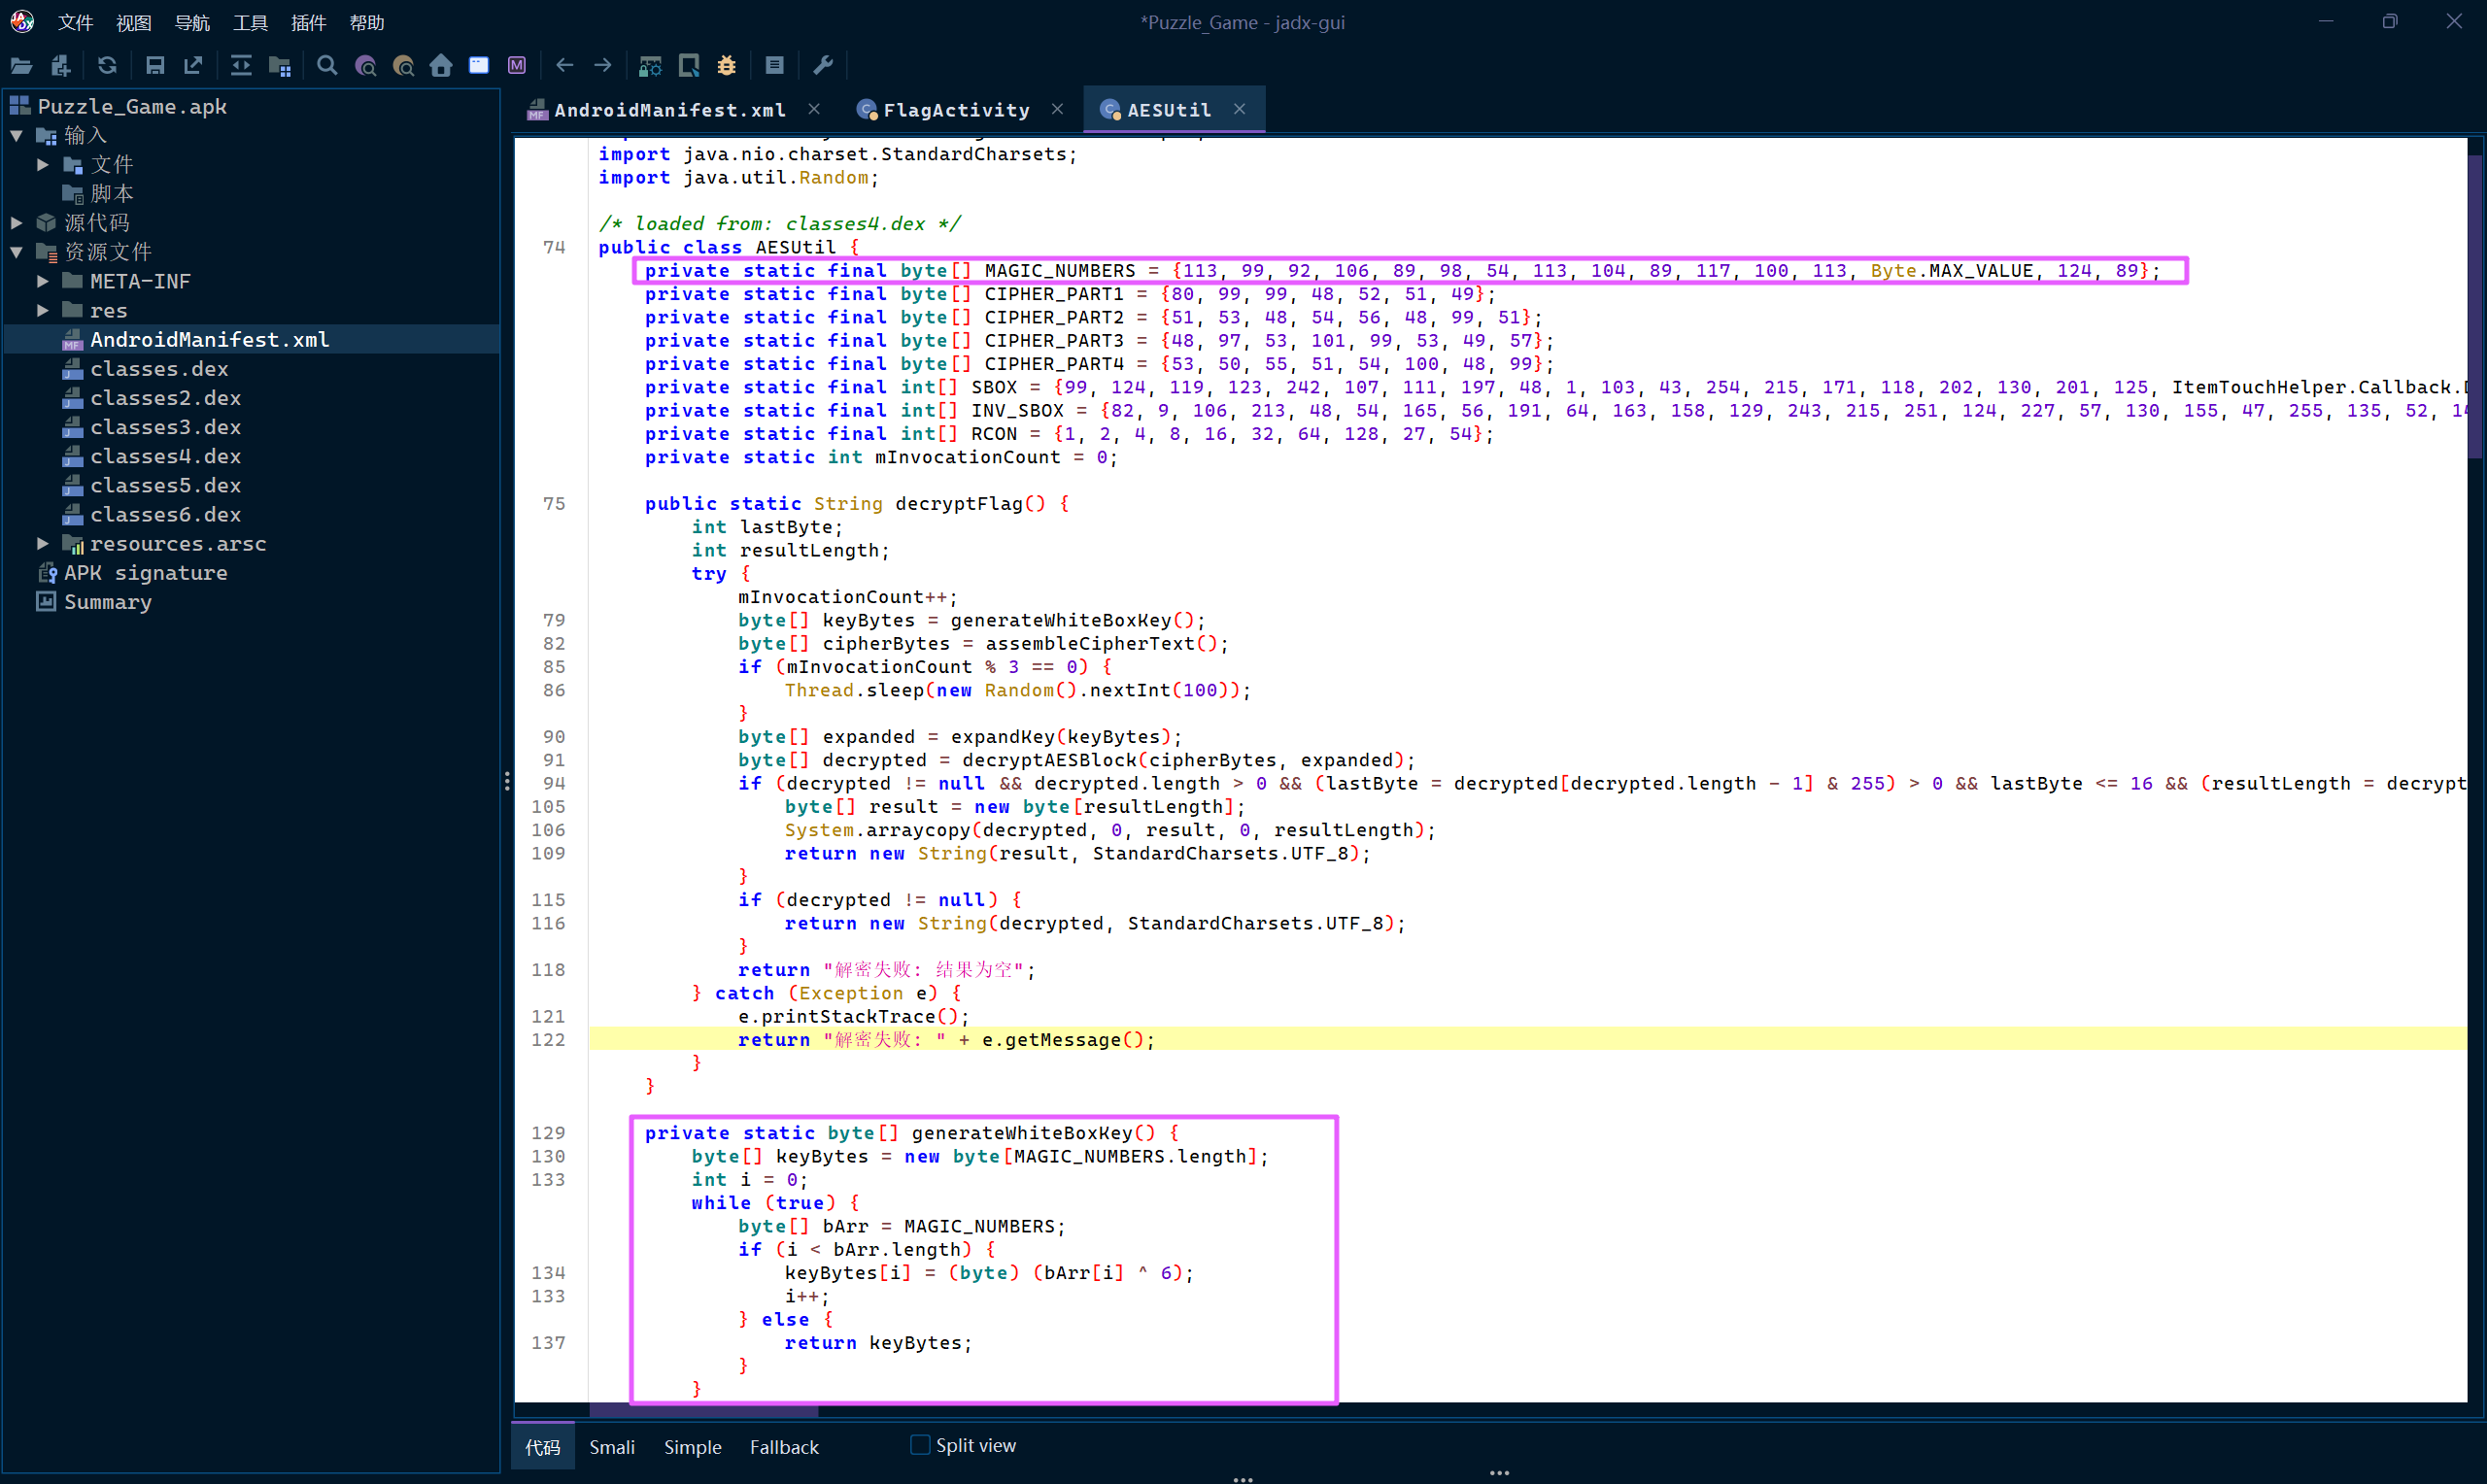Enable the Split view checkbox

[x=920, y=1444]
